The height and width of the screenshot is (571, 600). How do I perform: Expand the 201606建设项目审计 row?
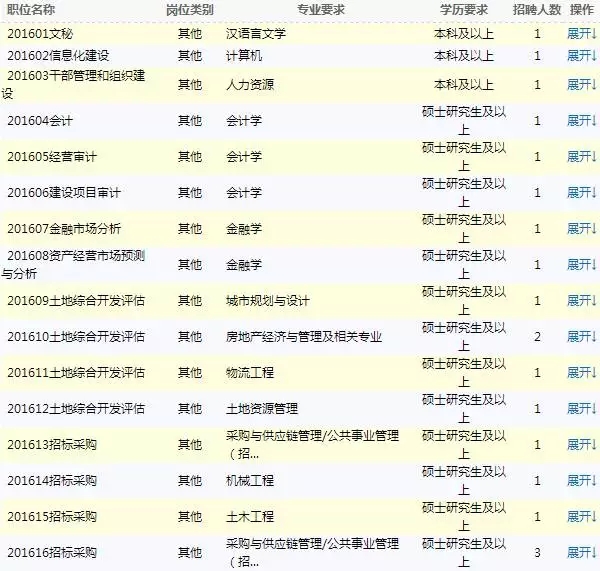click(581, 193)
